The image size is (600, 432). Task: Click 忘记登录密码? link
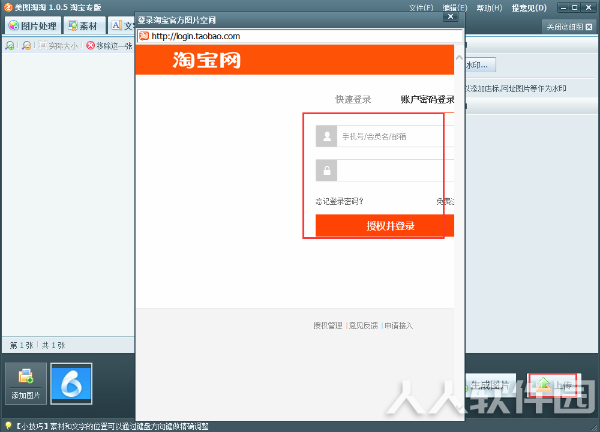point(339,201)
